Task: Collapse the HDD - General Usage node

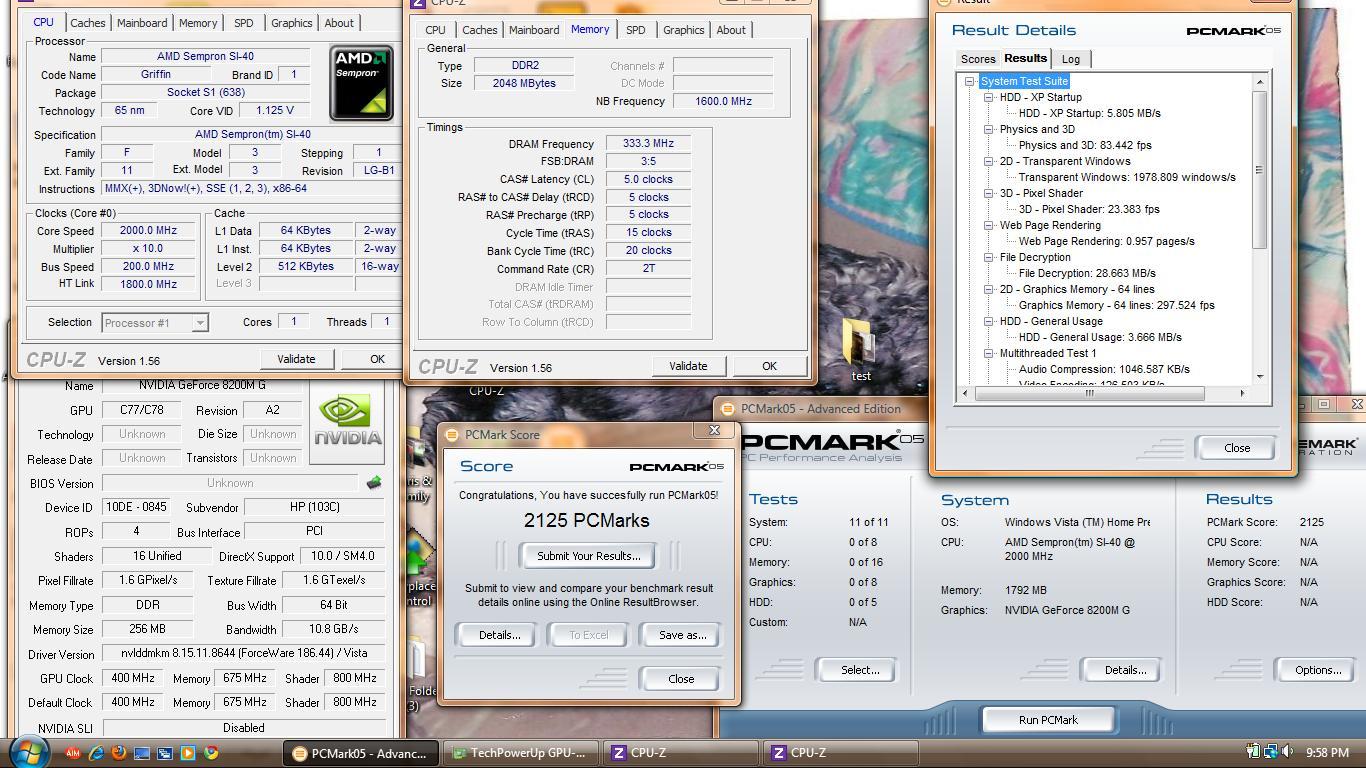Action: tap(989, 321)
